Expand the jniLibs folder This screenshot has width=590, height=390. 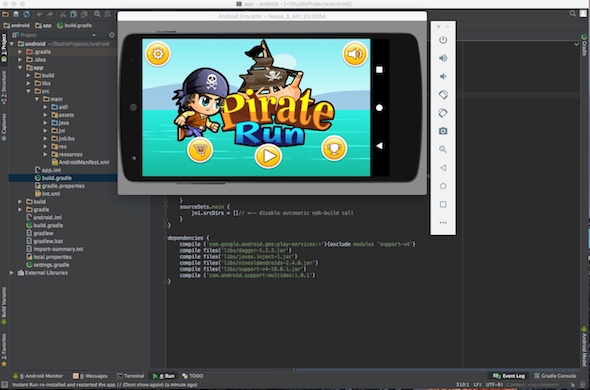click(x=45, y=139)
